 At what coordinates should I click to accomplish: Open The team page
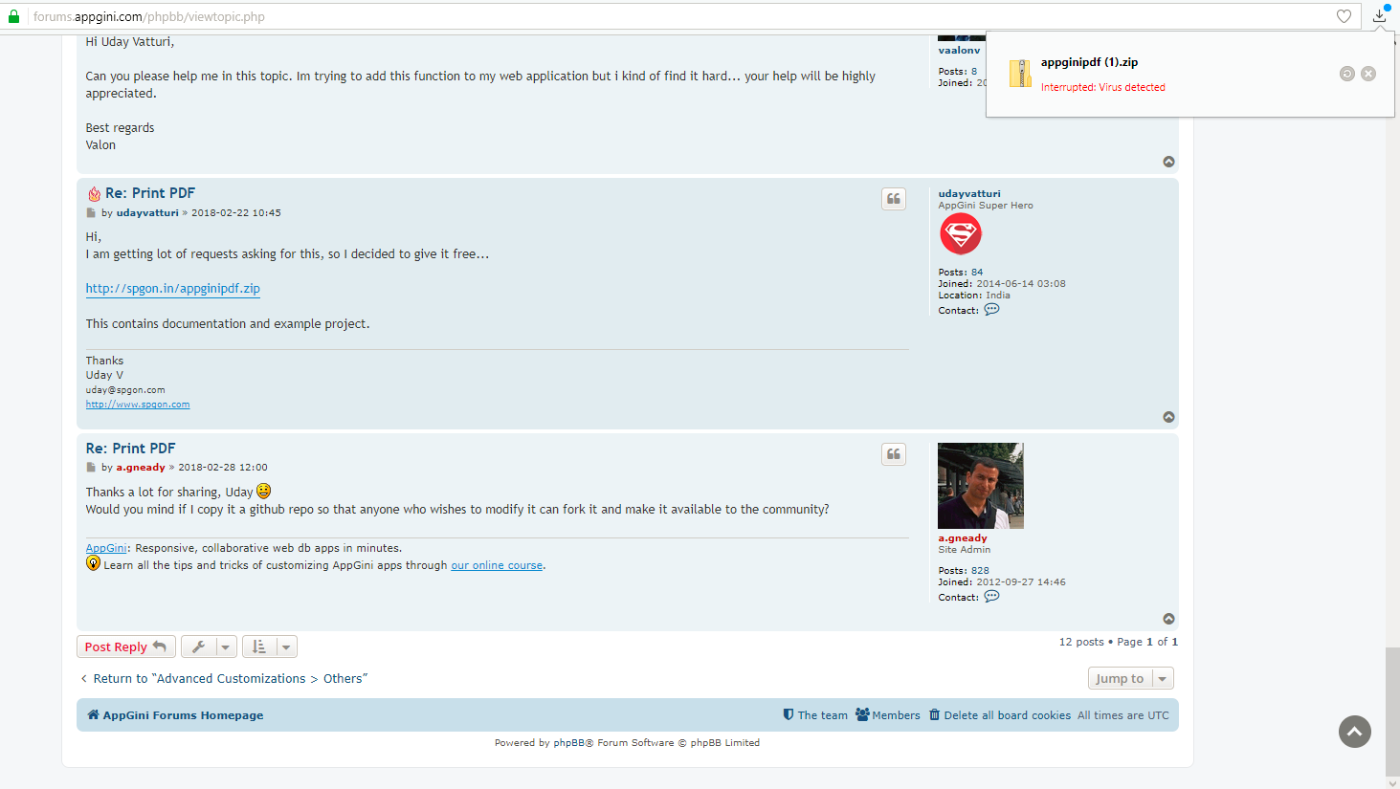coord(815,715)
